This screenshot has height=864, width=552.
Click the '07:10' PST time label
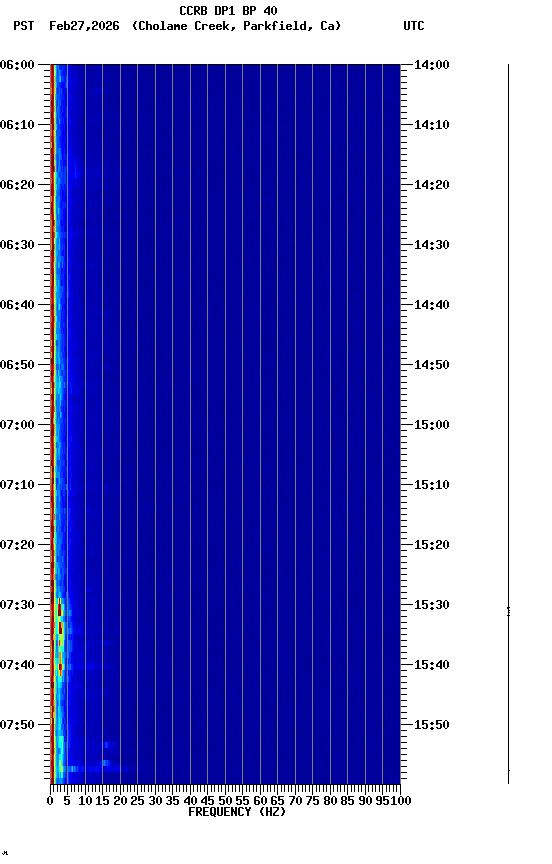point(17,485)
